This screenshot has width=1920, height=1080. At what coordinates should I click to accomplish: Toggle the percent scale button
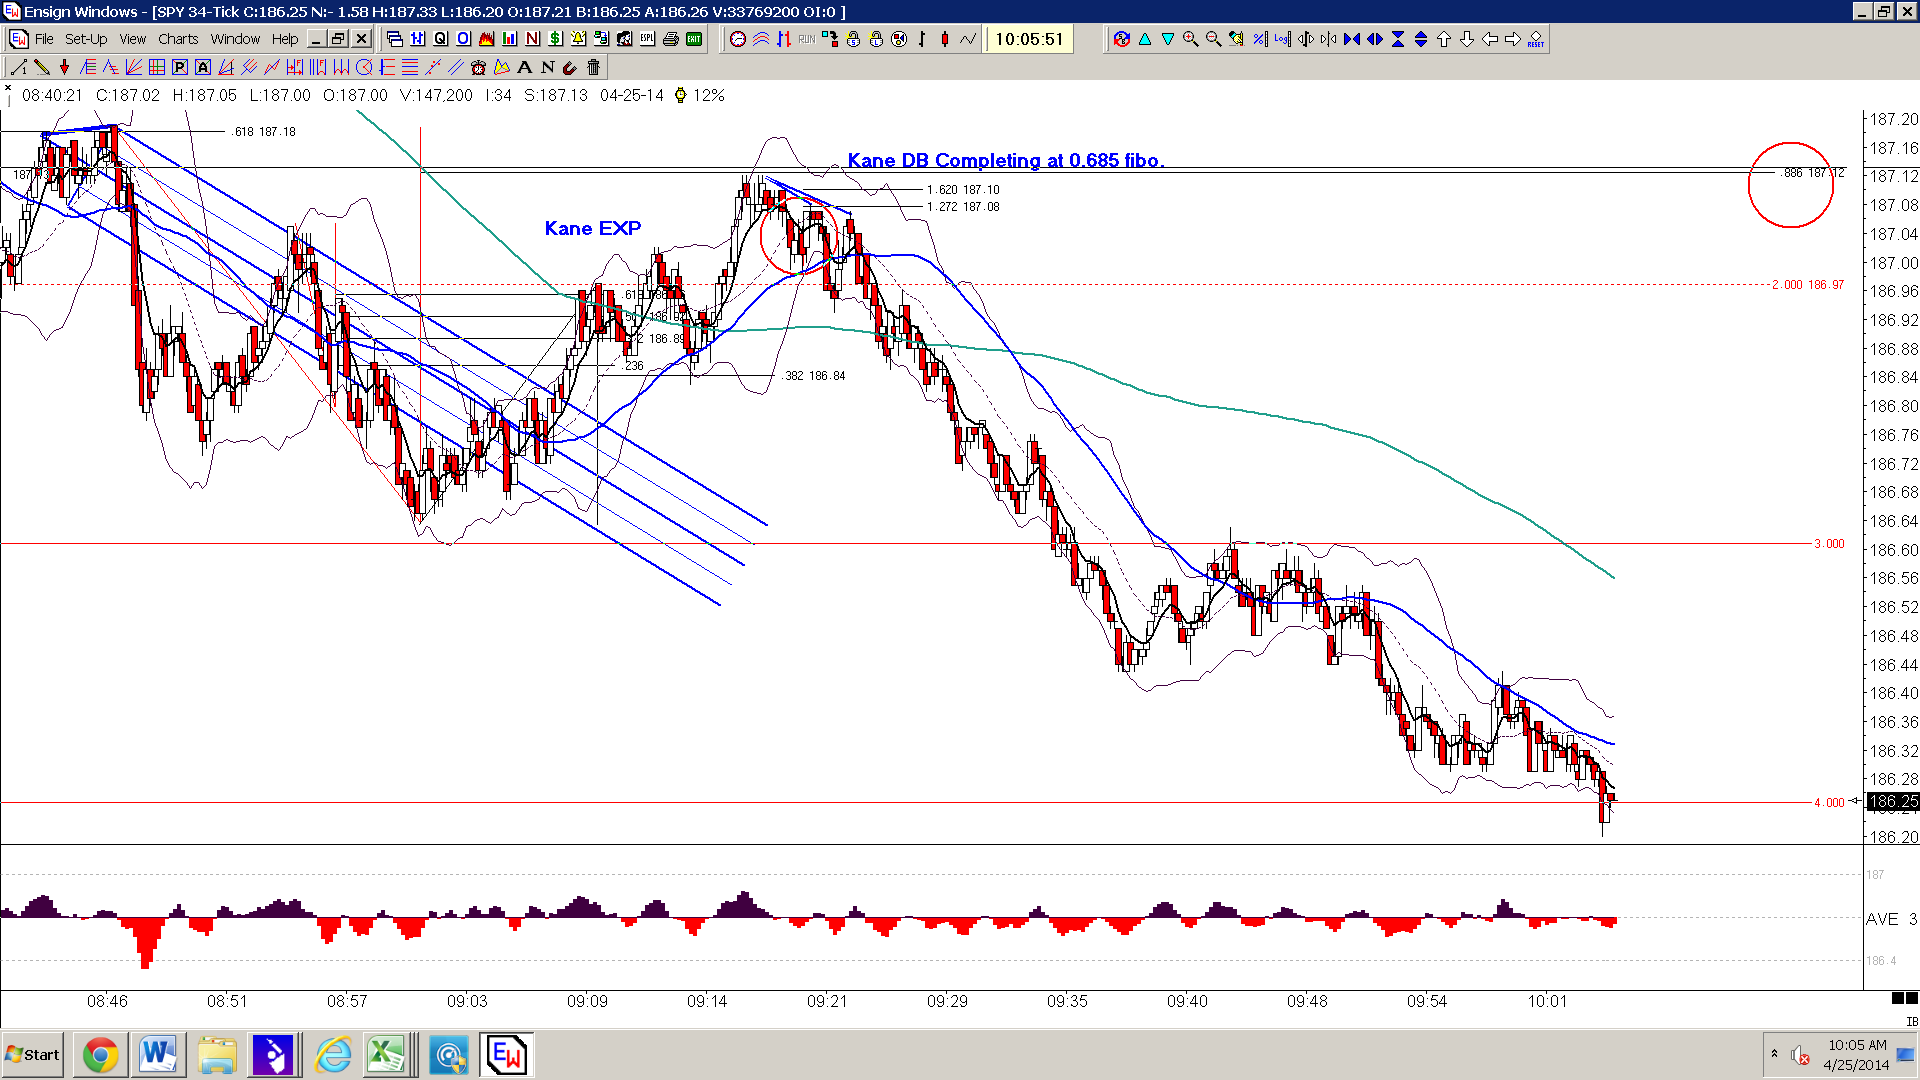[x=1259, y=39]
